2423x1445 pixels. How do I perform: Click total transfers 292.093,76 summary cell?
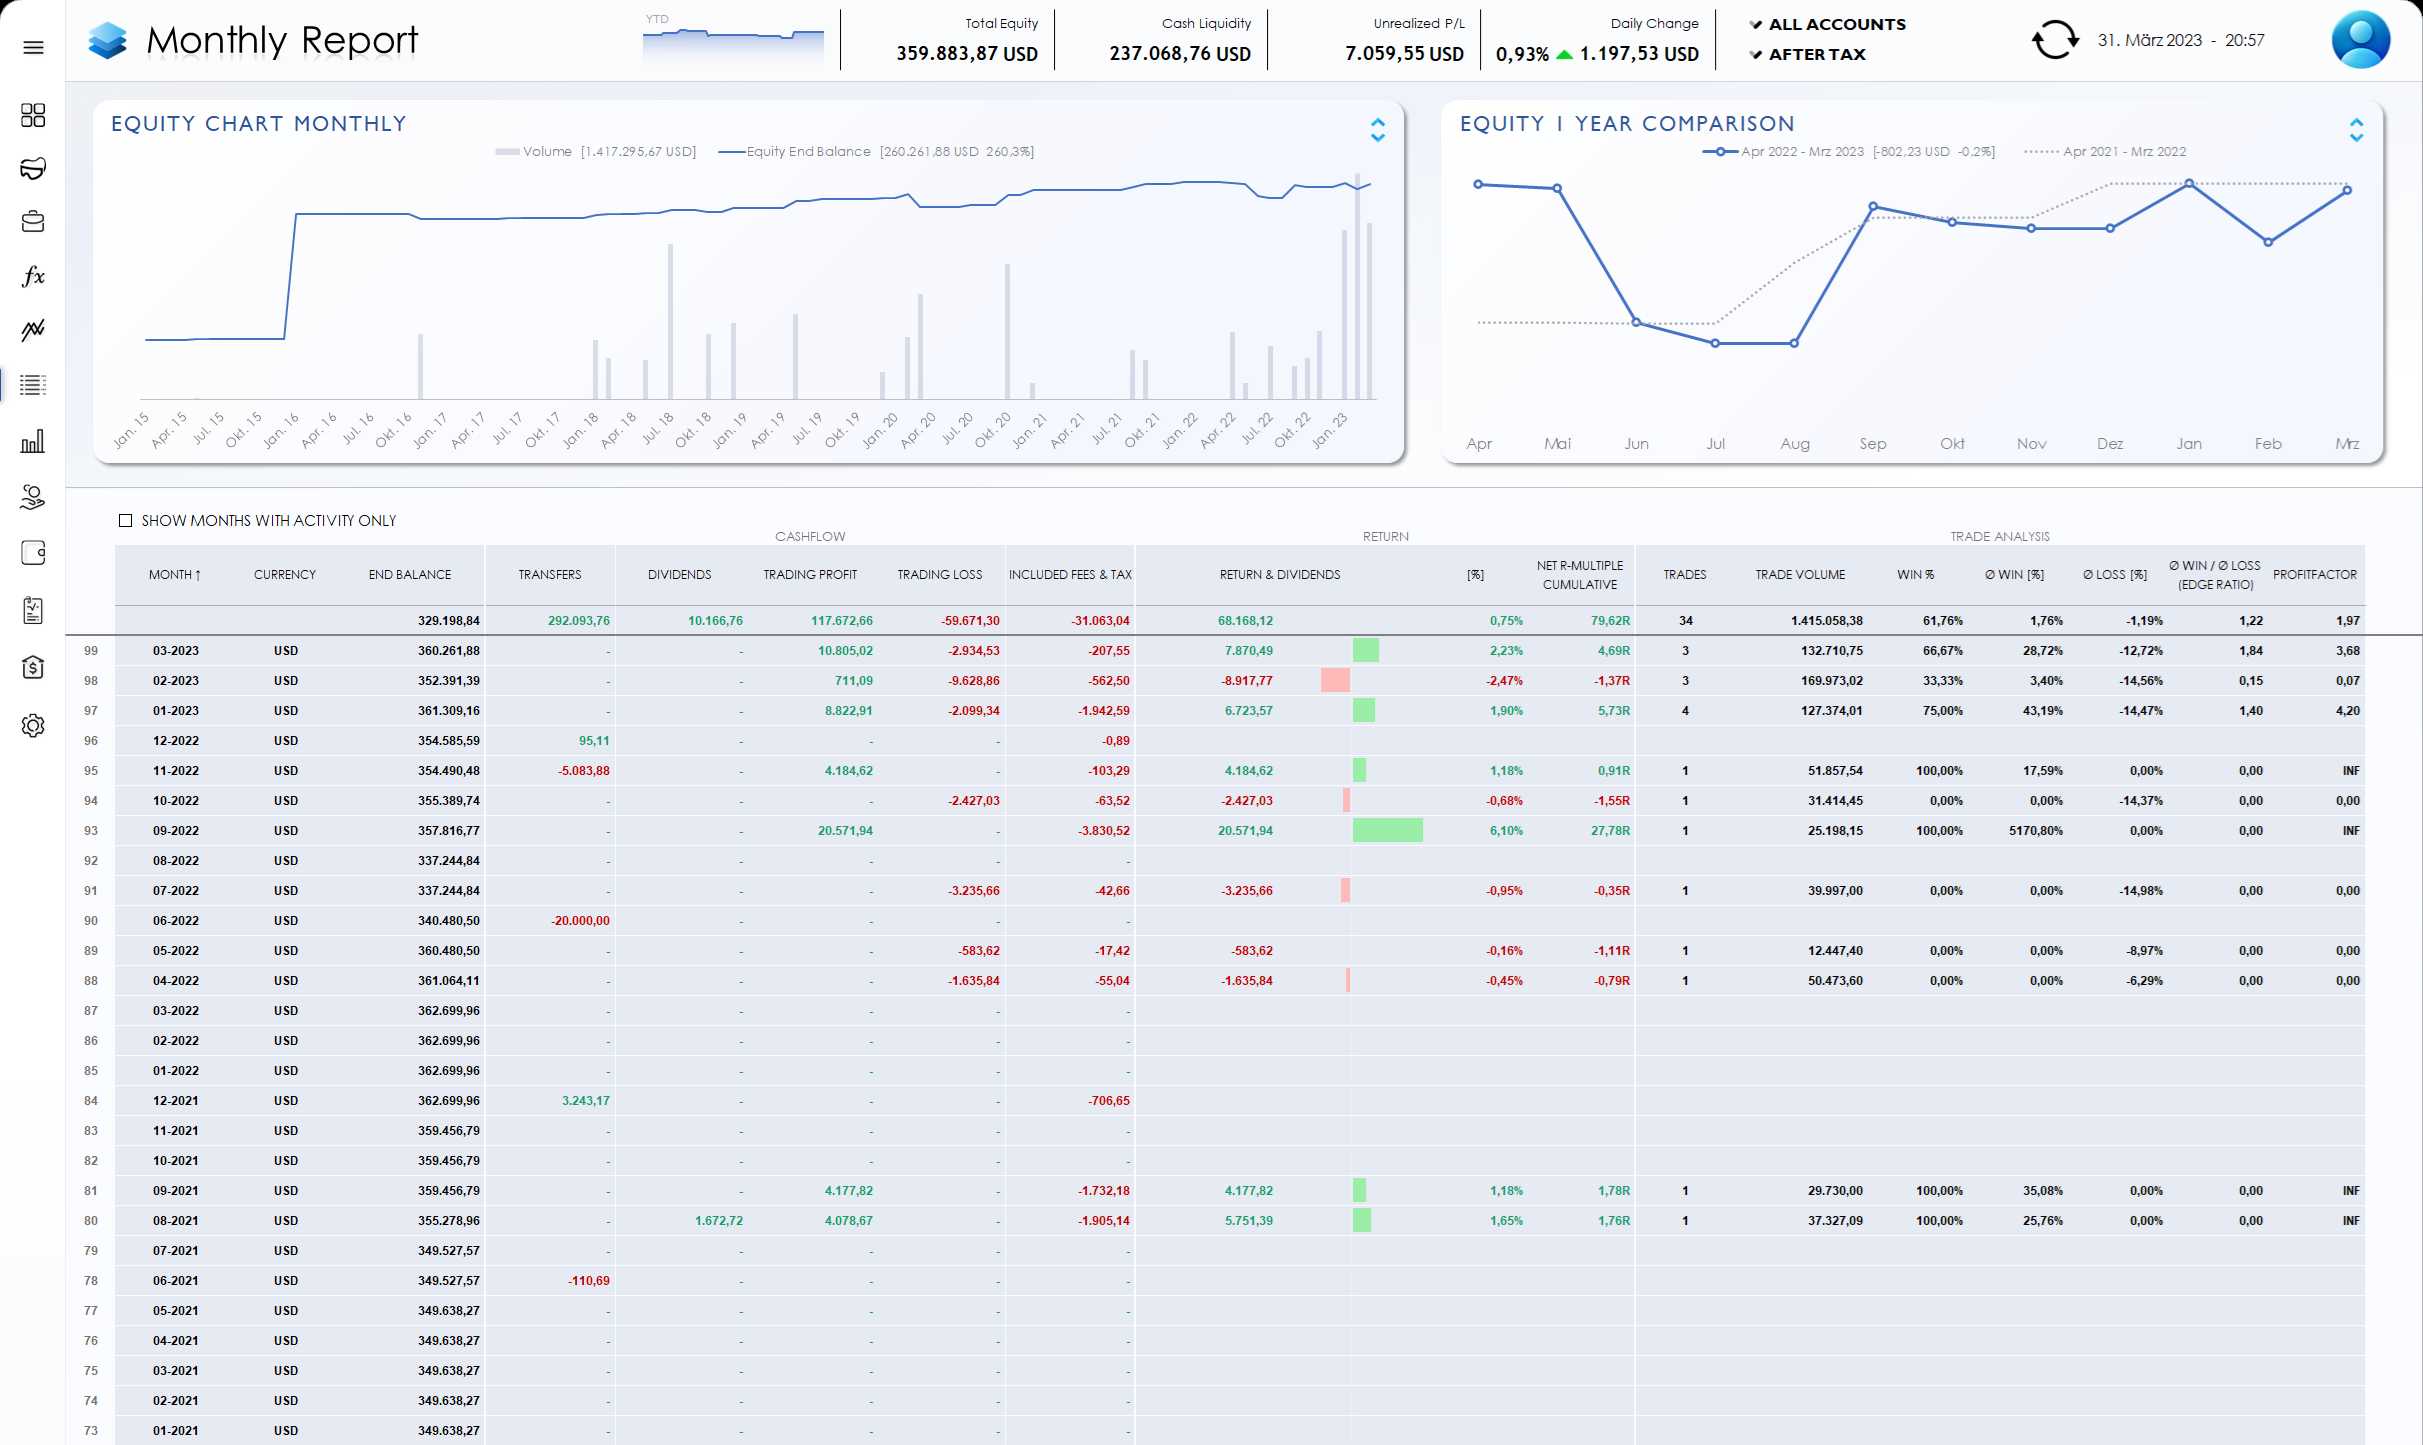tap(578, 620)
